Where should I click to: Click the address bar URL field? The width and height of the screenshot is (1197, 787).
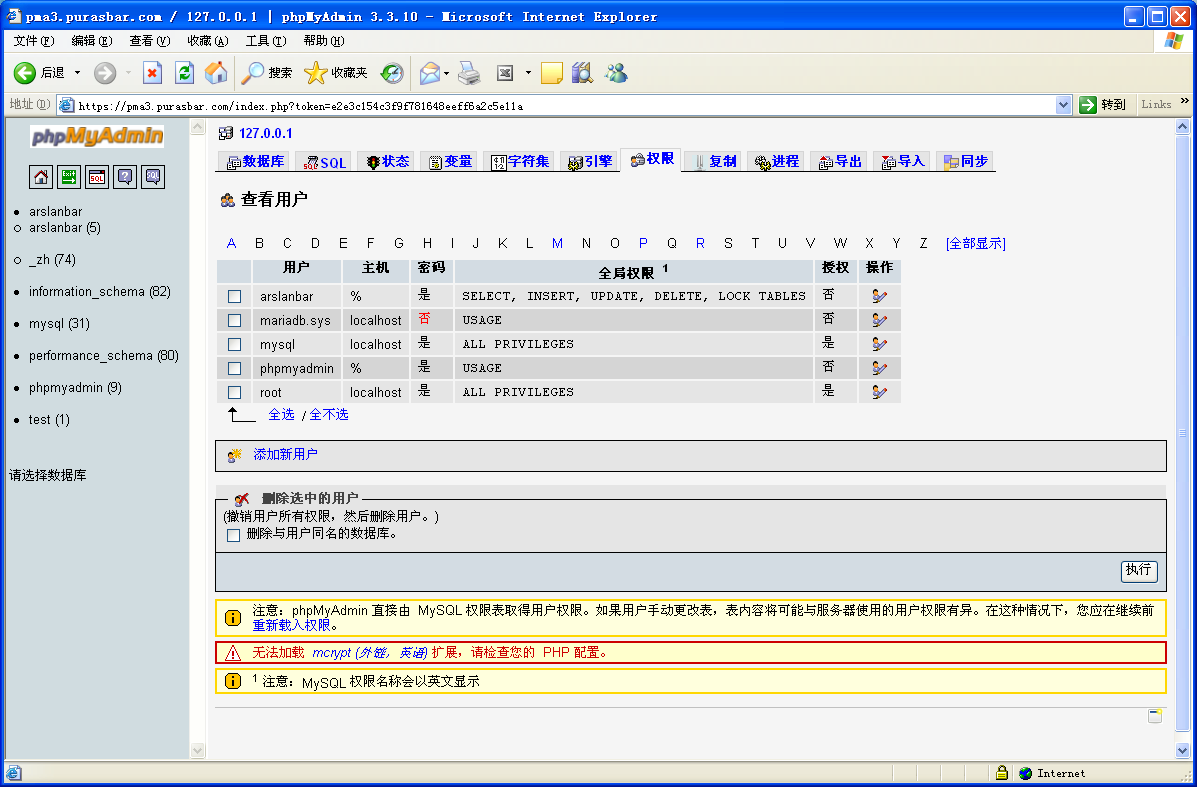coord(565,105)
